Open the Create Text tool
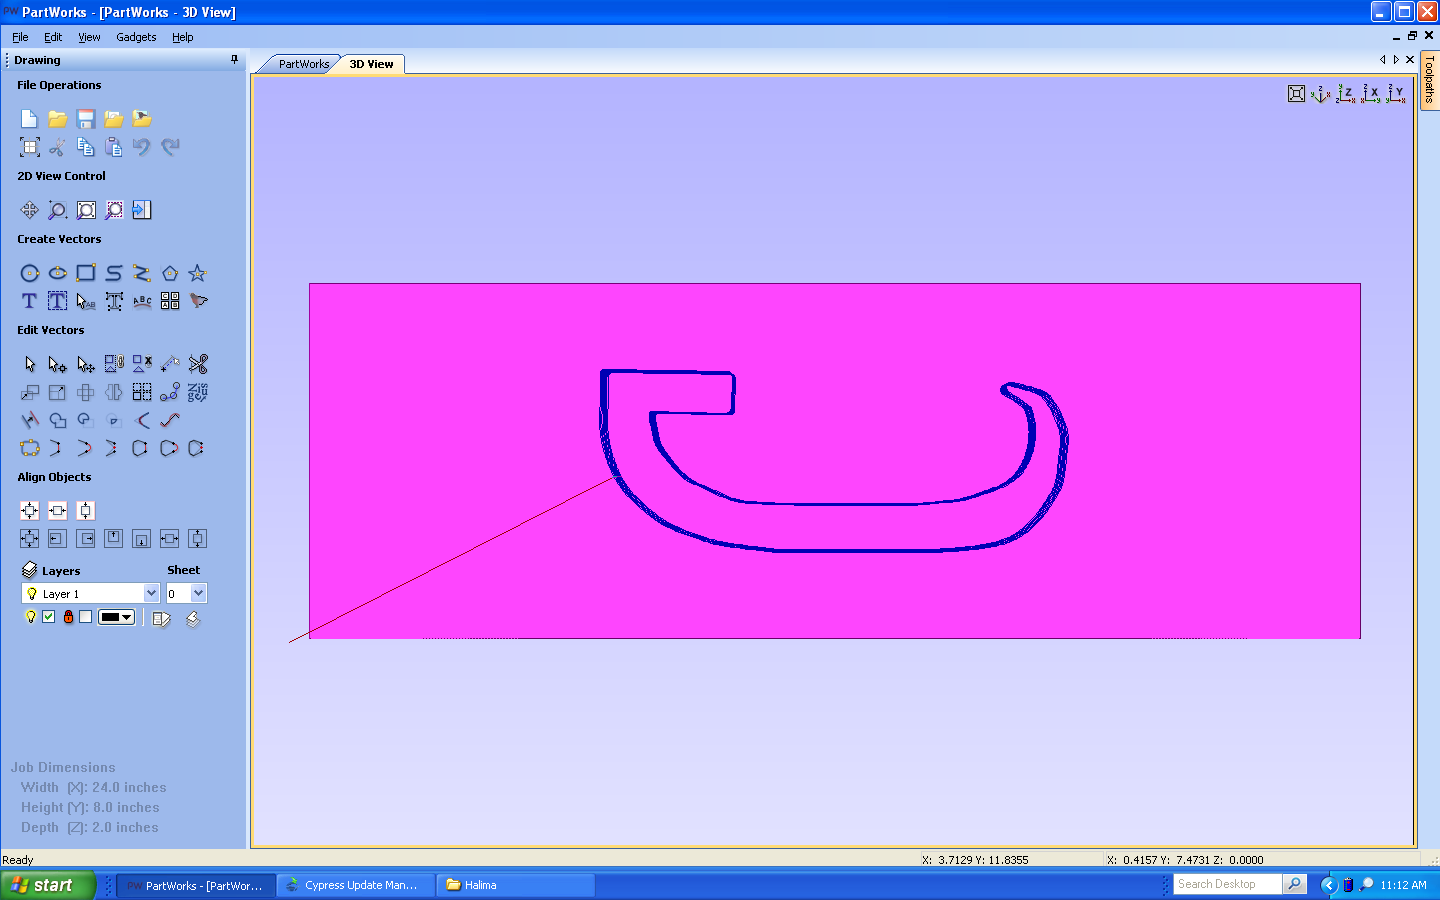Viewport: 1440px width, 900px height. click(29, 300)
